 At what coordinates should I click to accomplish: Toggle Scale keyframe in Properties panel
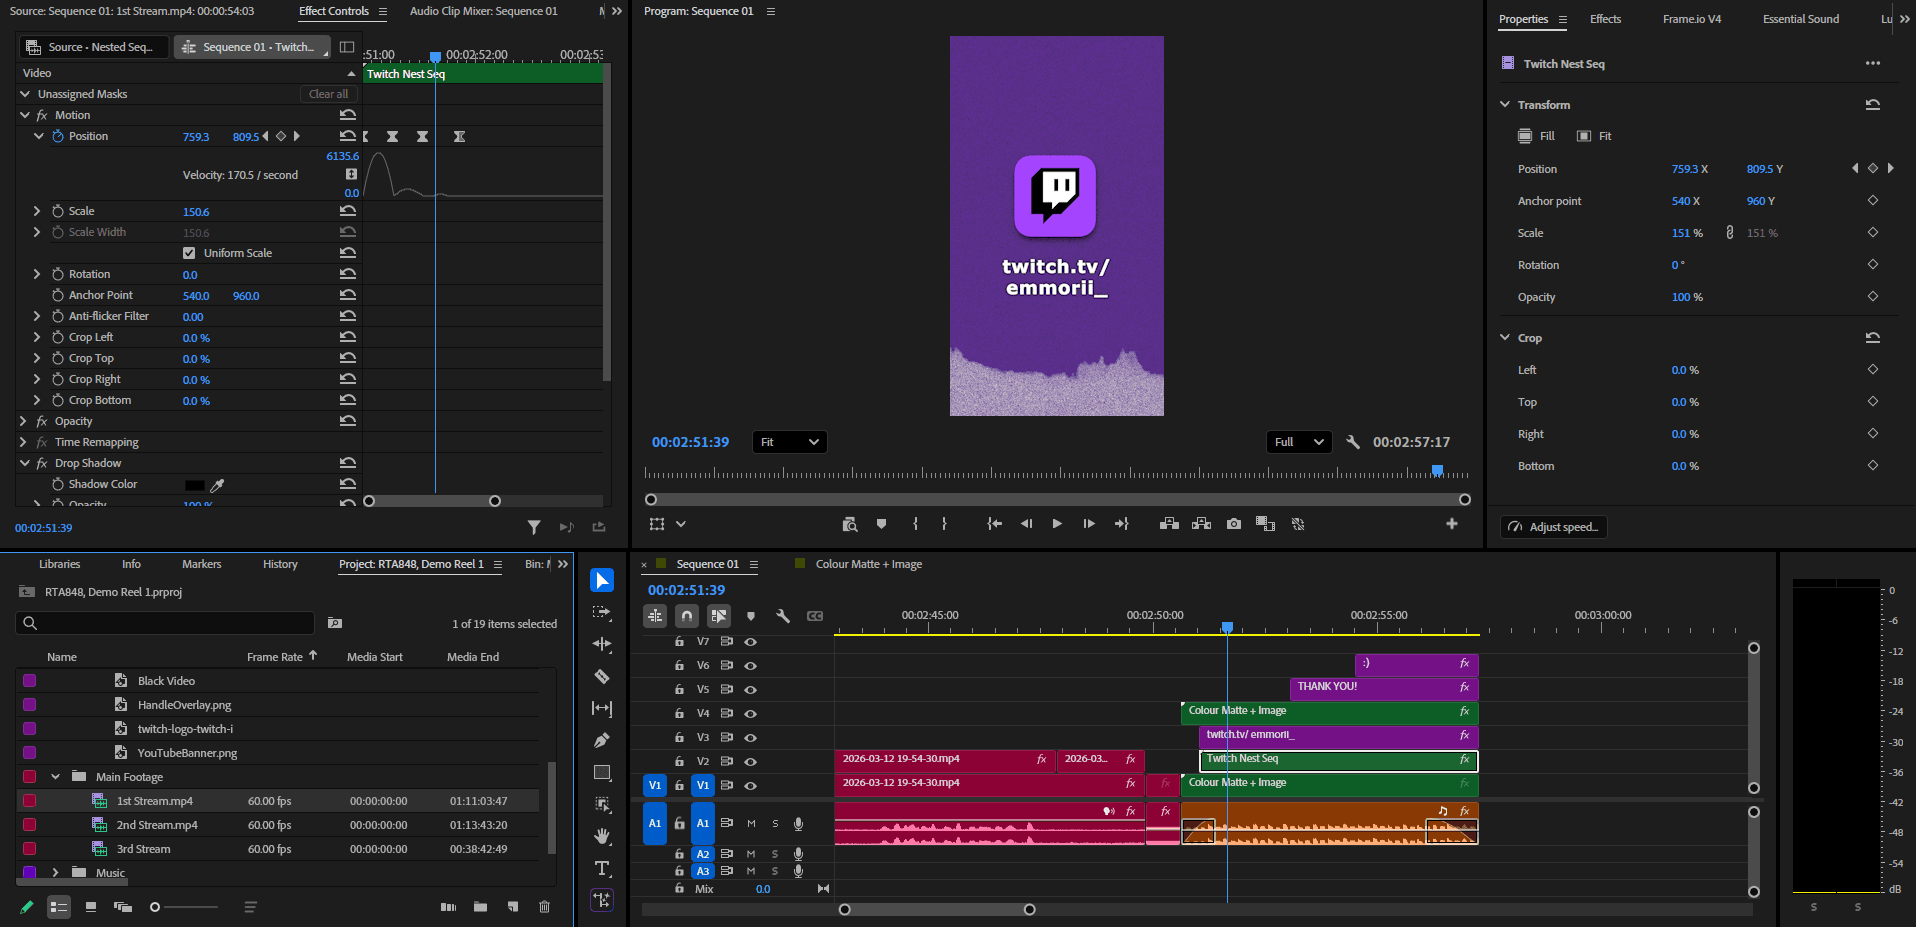[1873, 232]
